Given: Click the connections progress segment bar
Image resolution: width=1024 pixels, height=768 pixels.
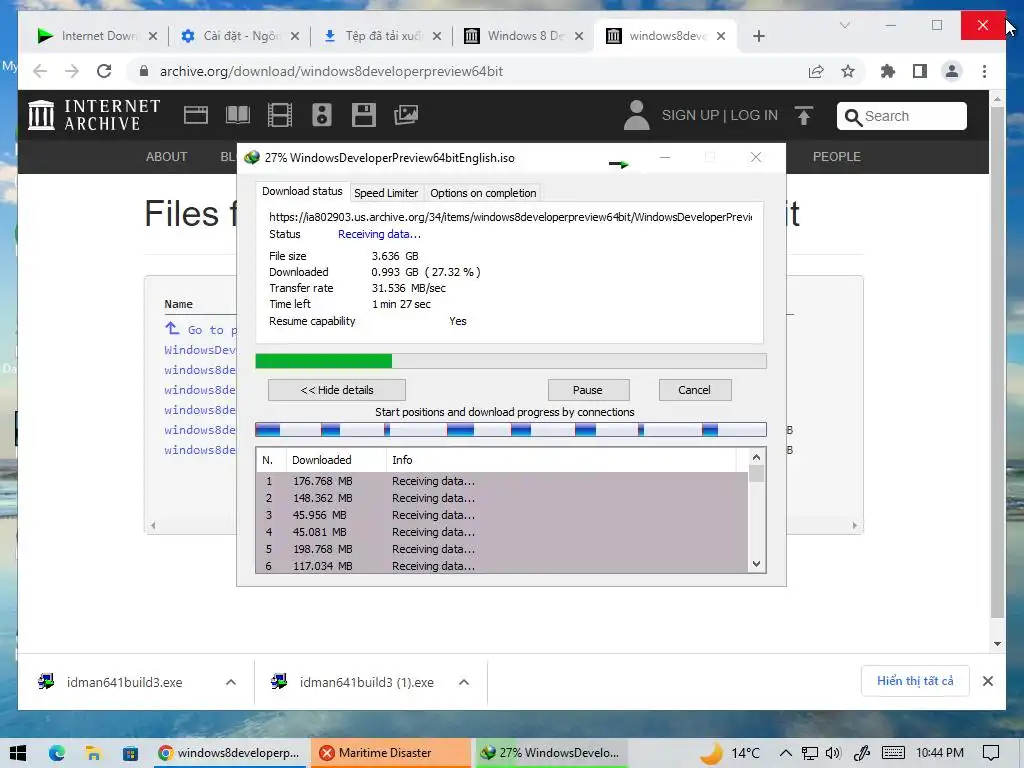Looking at the screenshot, I should tap(511, 430).
